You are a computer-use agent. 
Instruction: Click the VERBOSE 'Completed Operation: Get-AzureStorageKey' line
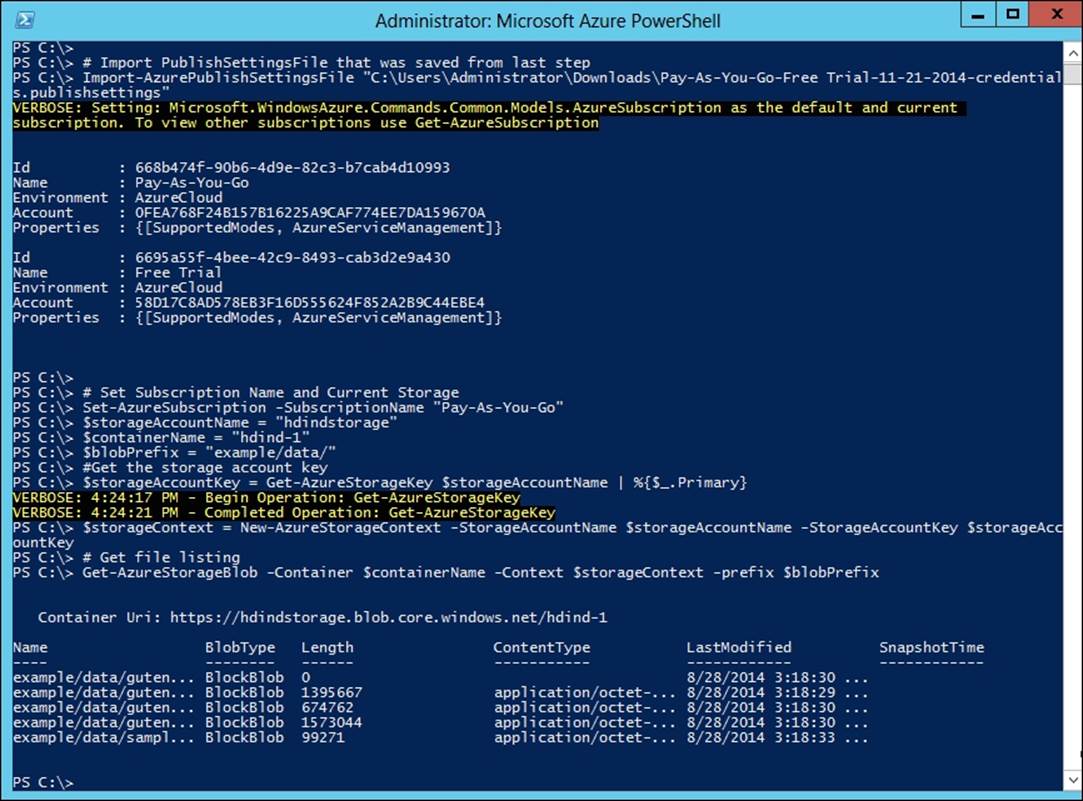pos(284,513)
